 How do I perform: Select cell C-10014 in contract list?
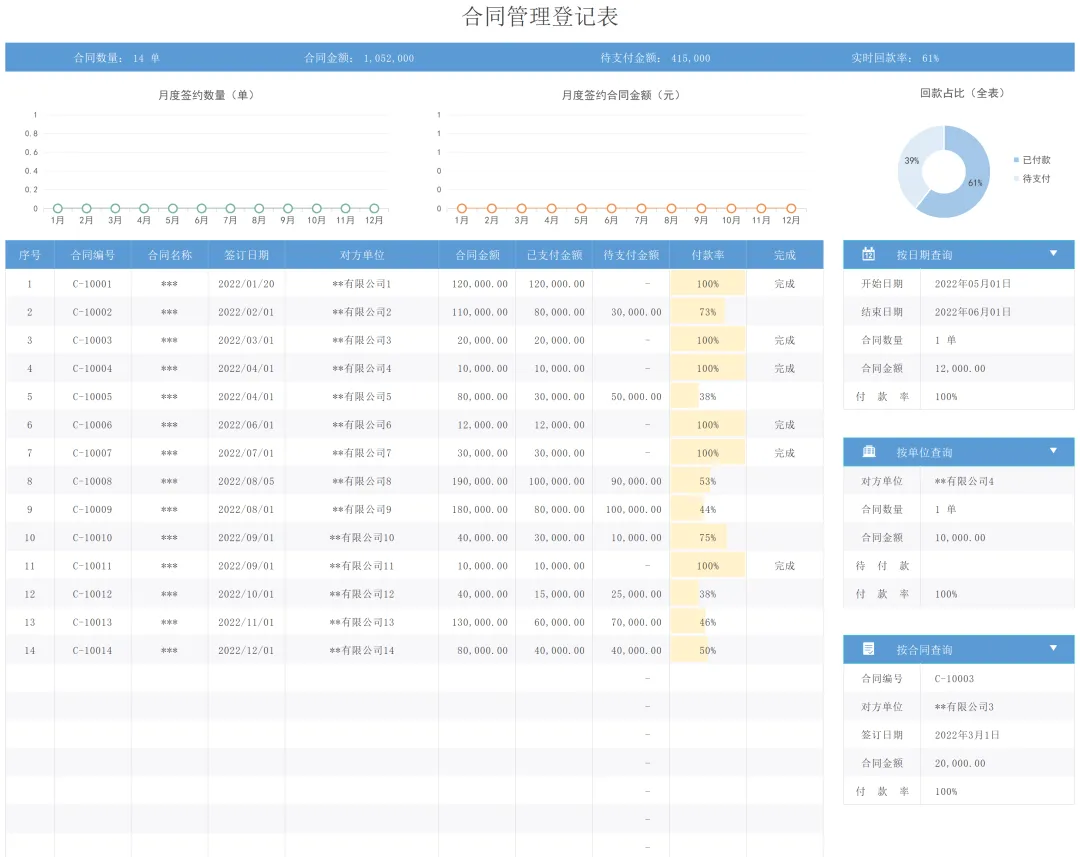(x=92, y=650)
